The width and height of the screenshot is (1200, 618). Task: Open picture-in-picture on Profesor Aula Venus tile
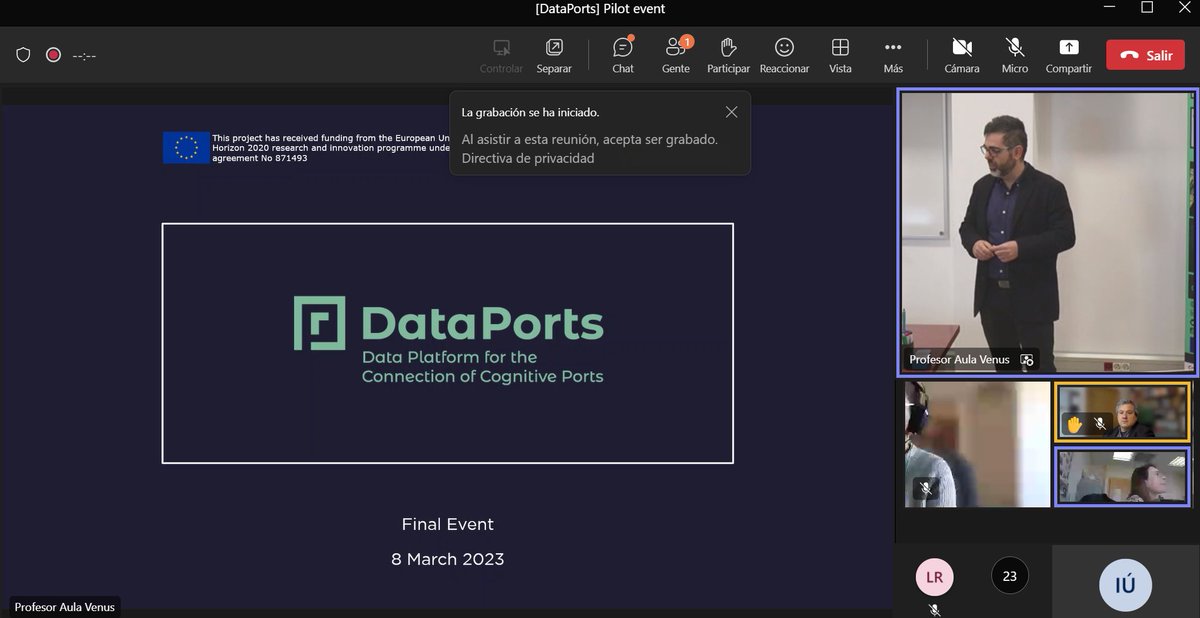(x=1027, y=360)
